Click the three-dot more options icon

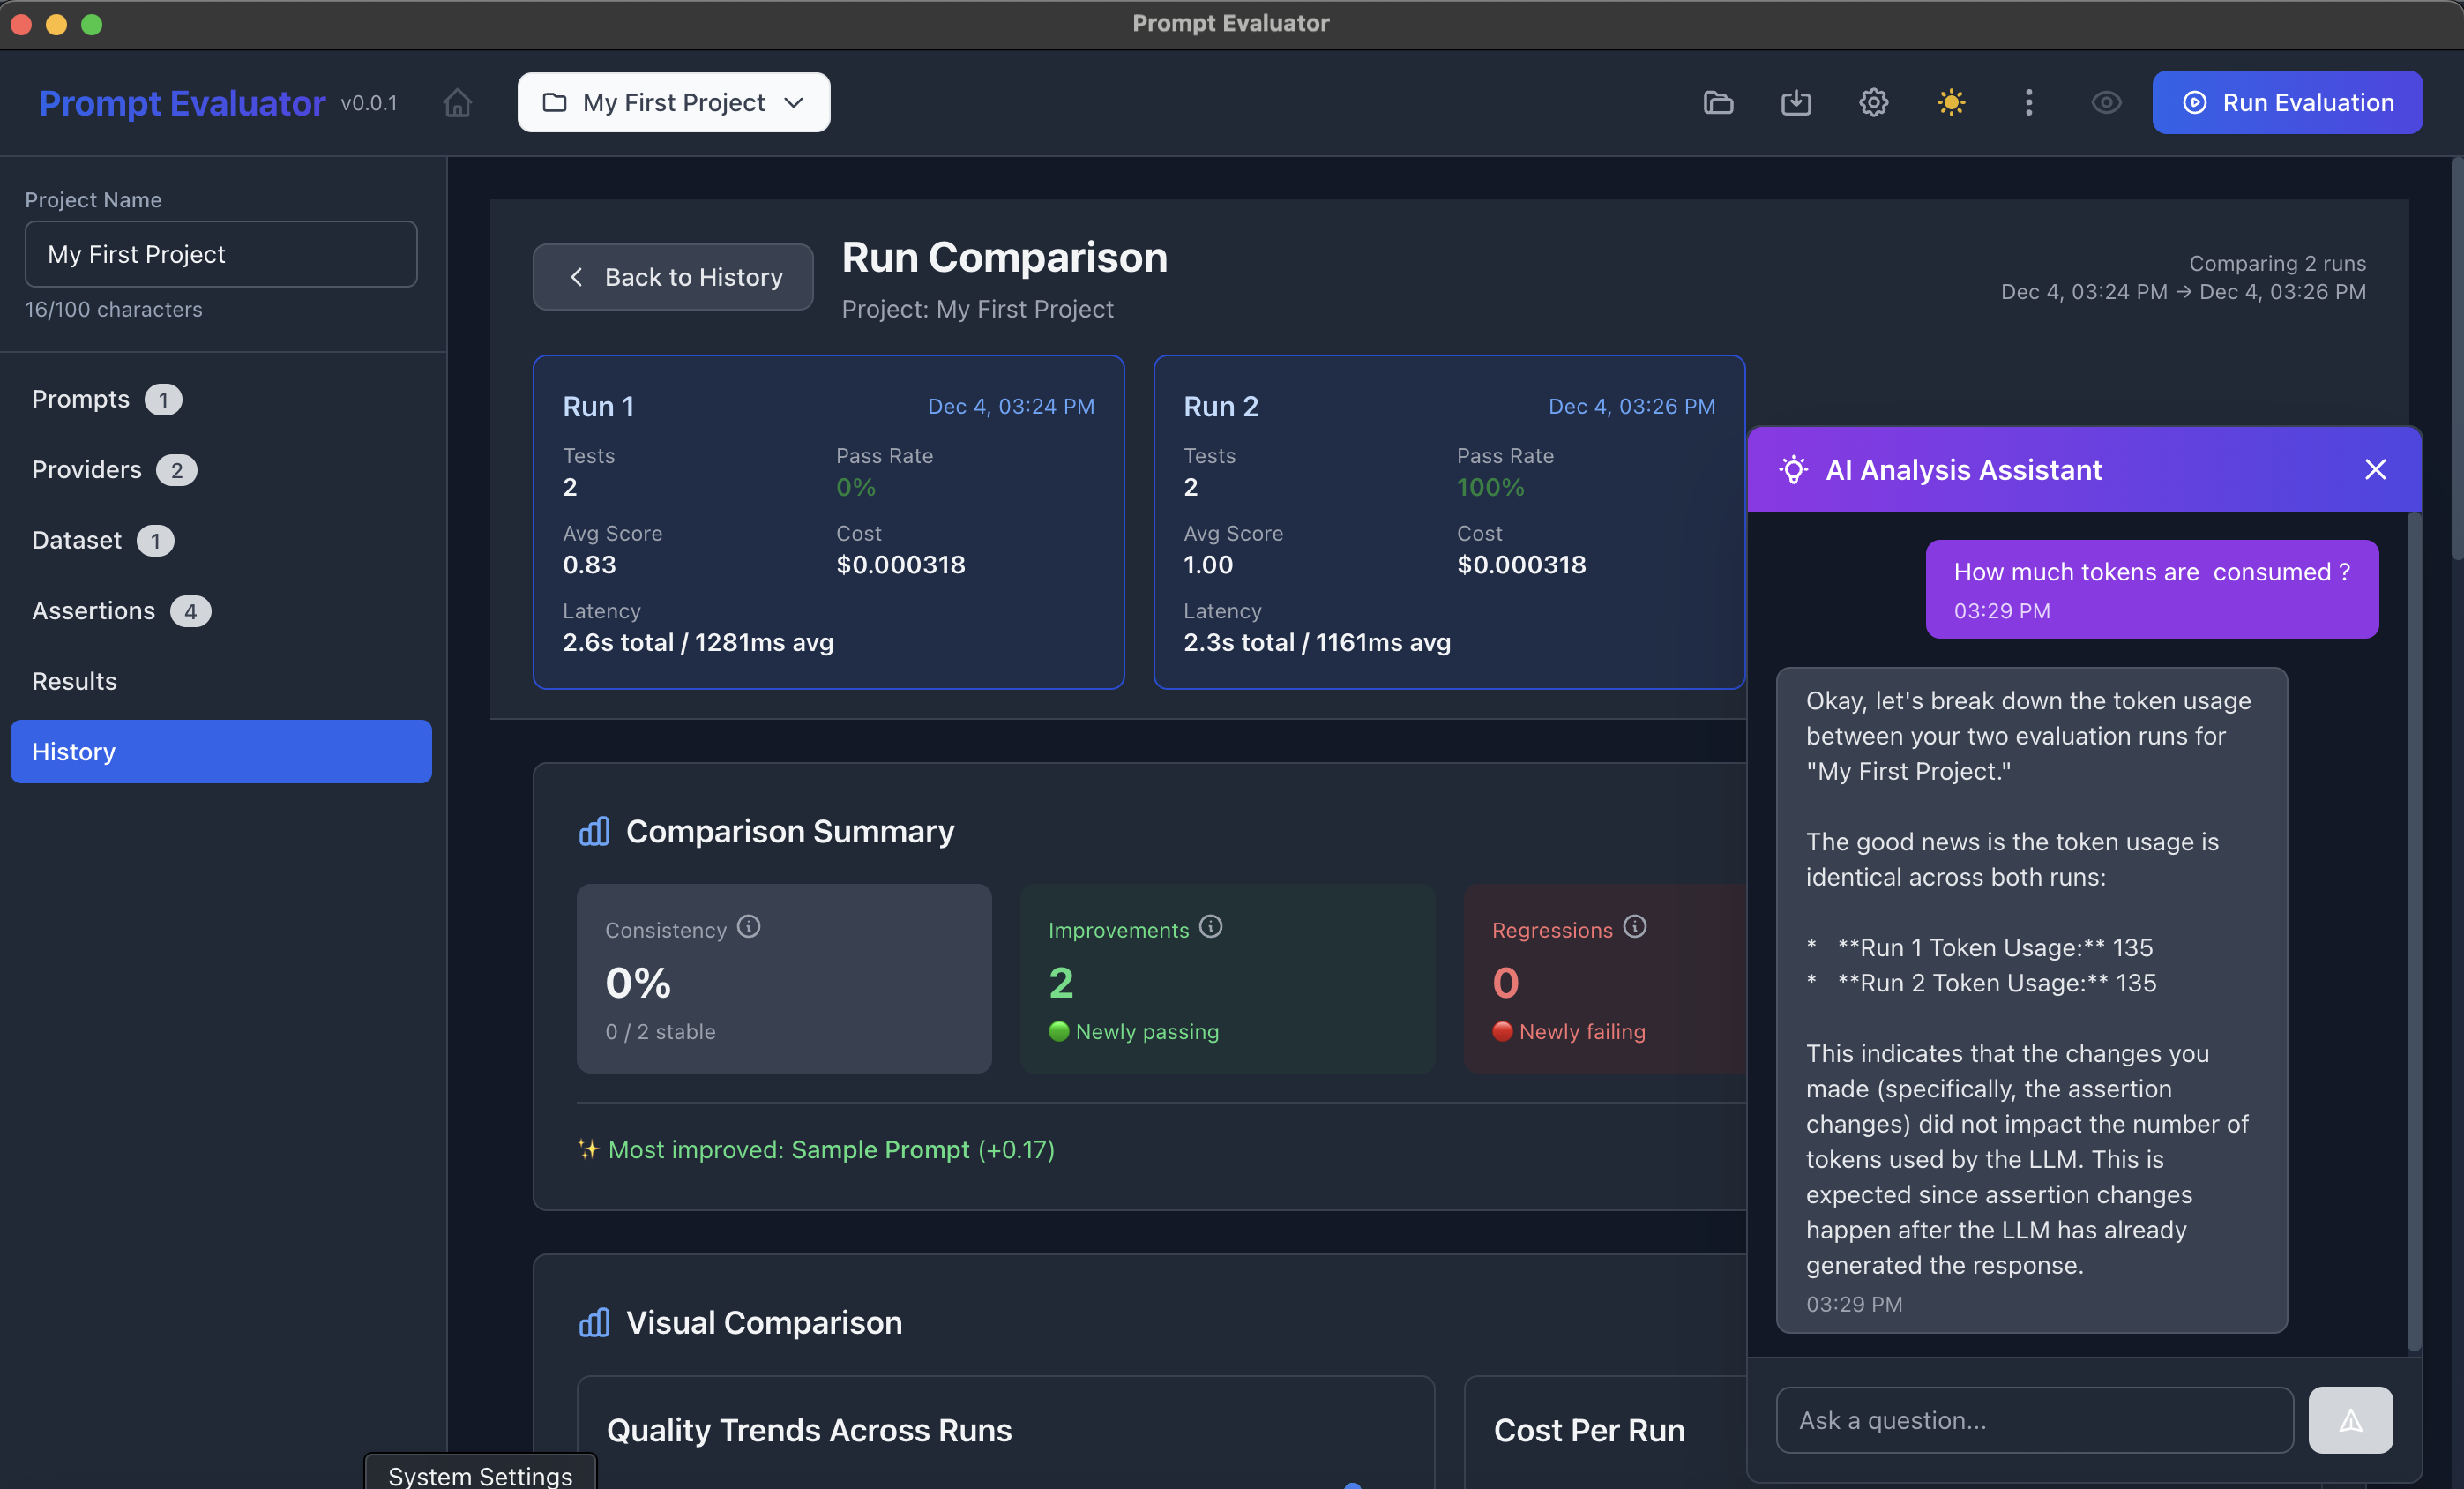(x=2029, y=103)
